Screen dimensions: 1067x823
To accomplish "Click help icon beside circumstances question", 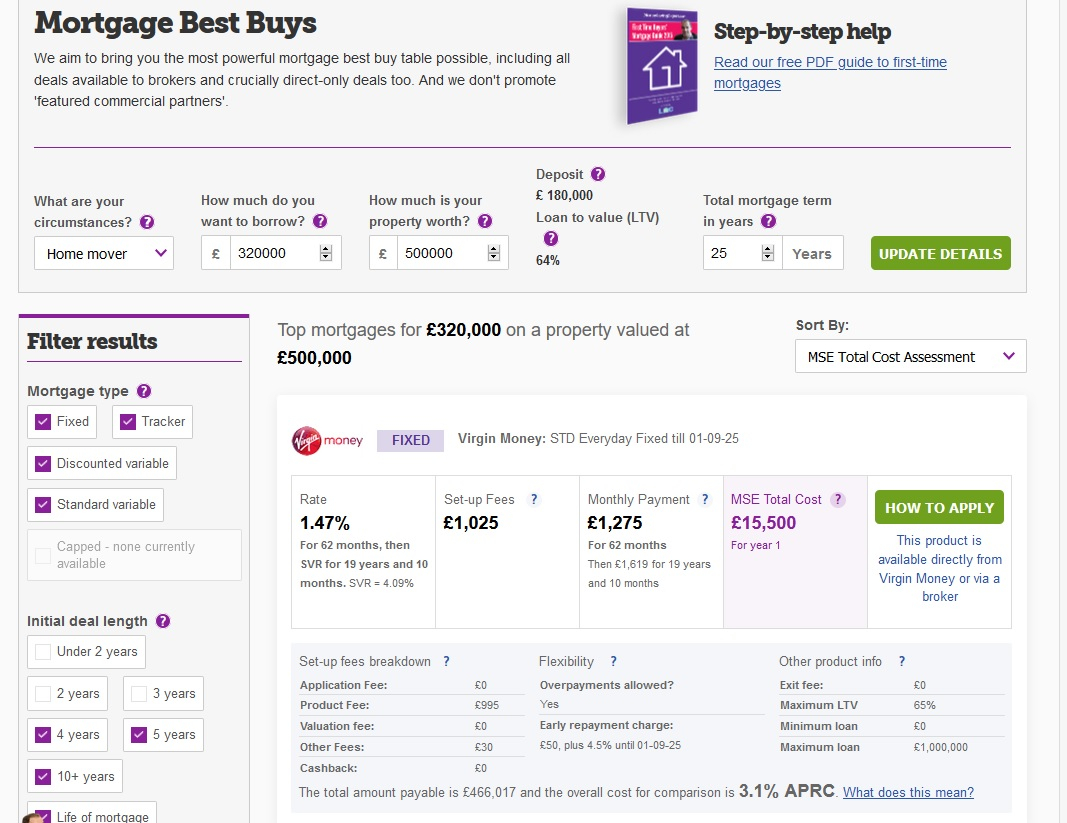I will click(x=147, y=222).
